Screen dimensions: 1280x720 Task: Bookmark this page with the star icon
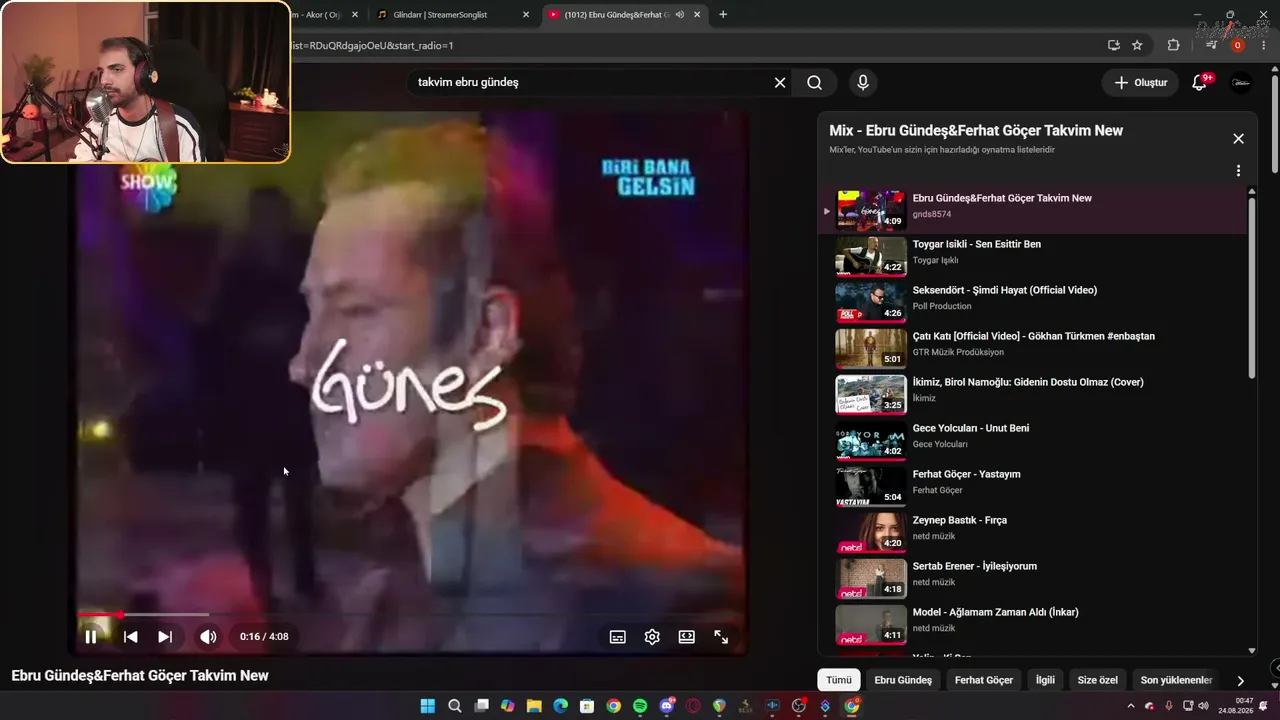1137,45
